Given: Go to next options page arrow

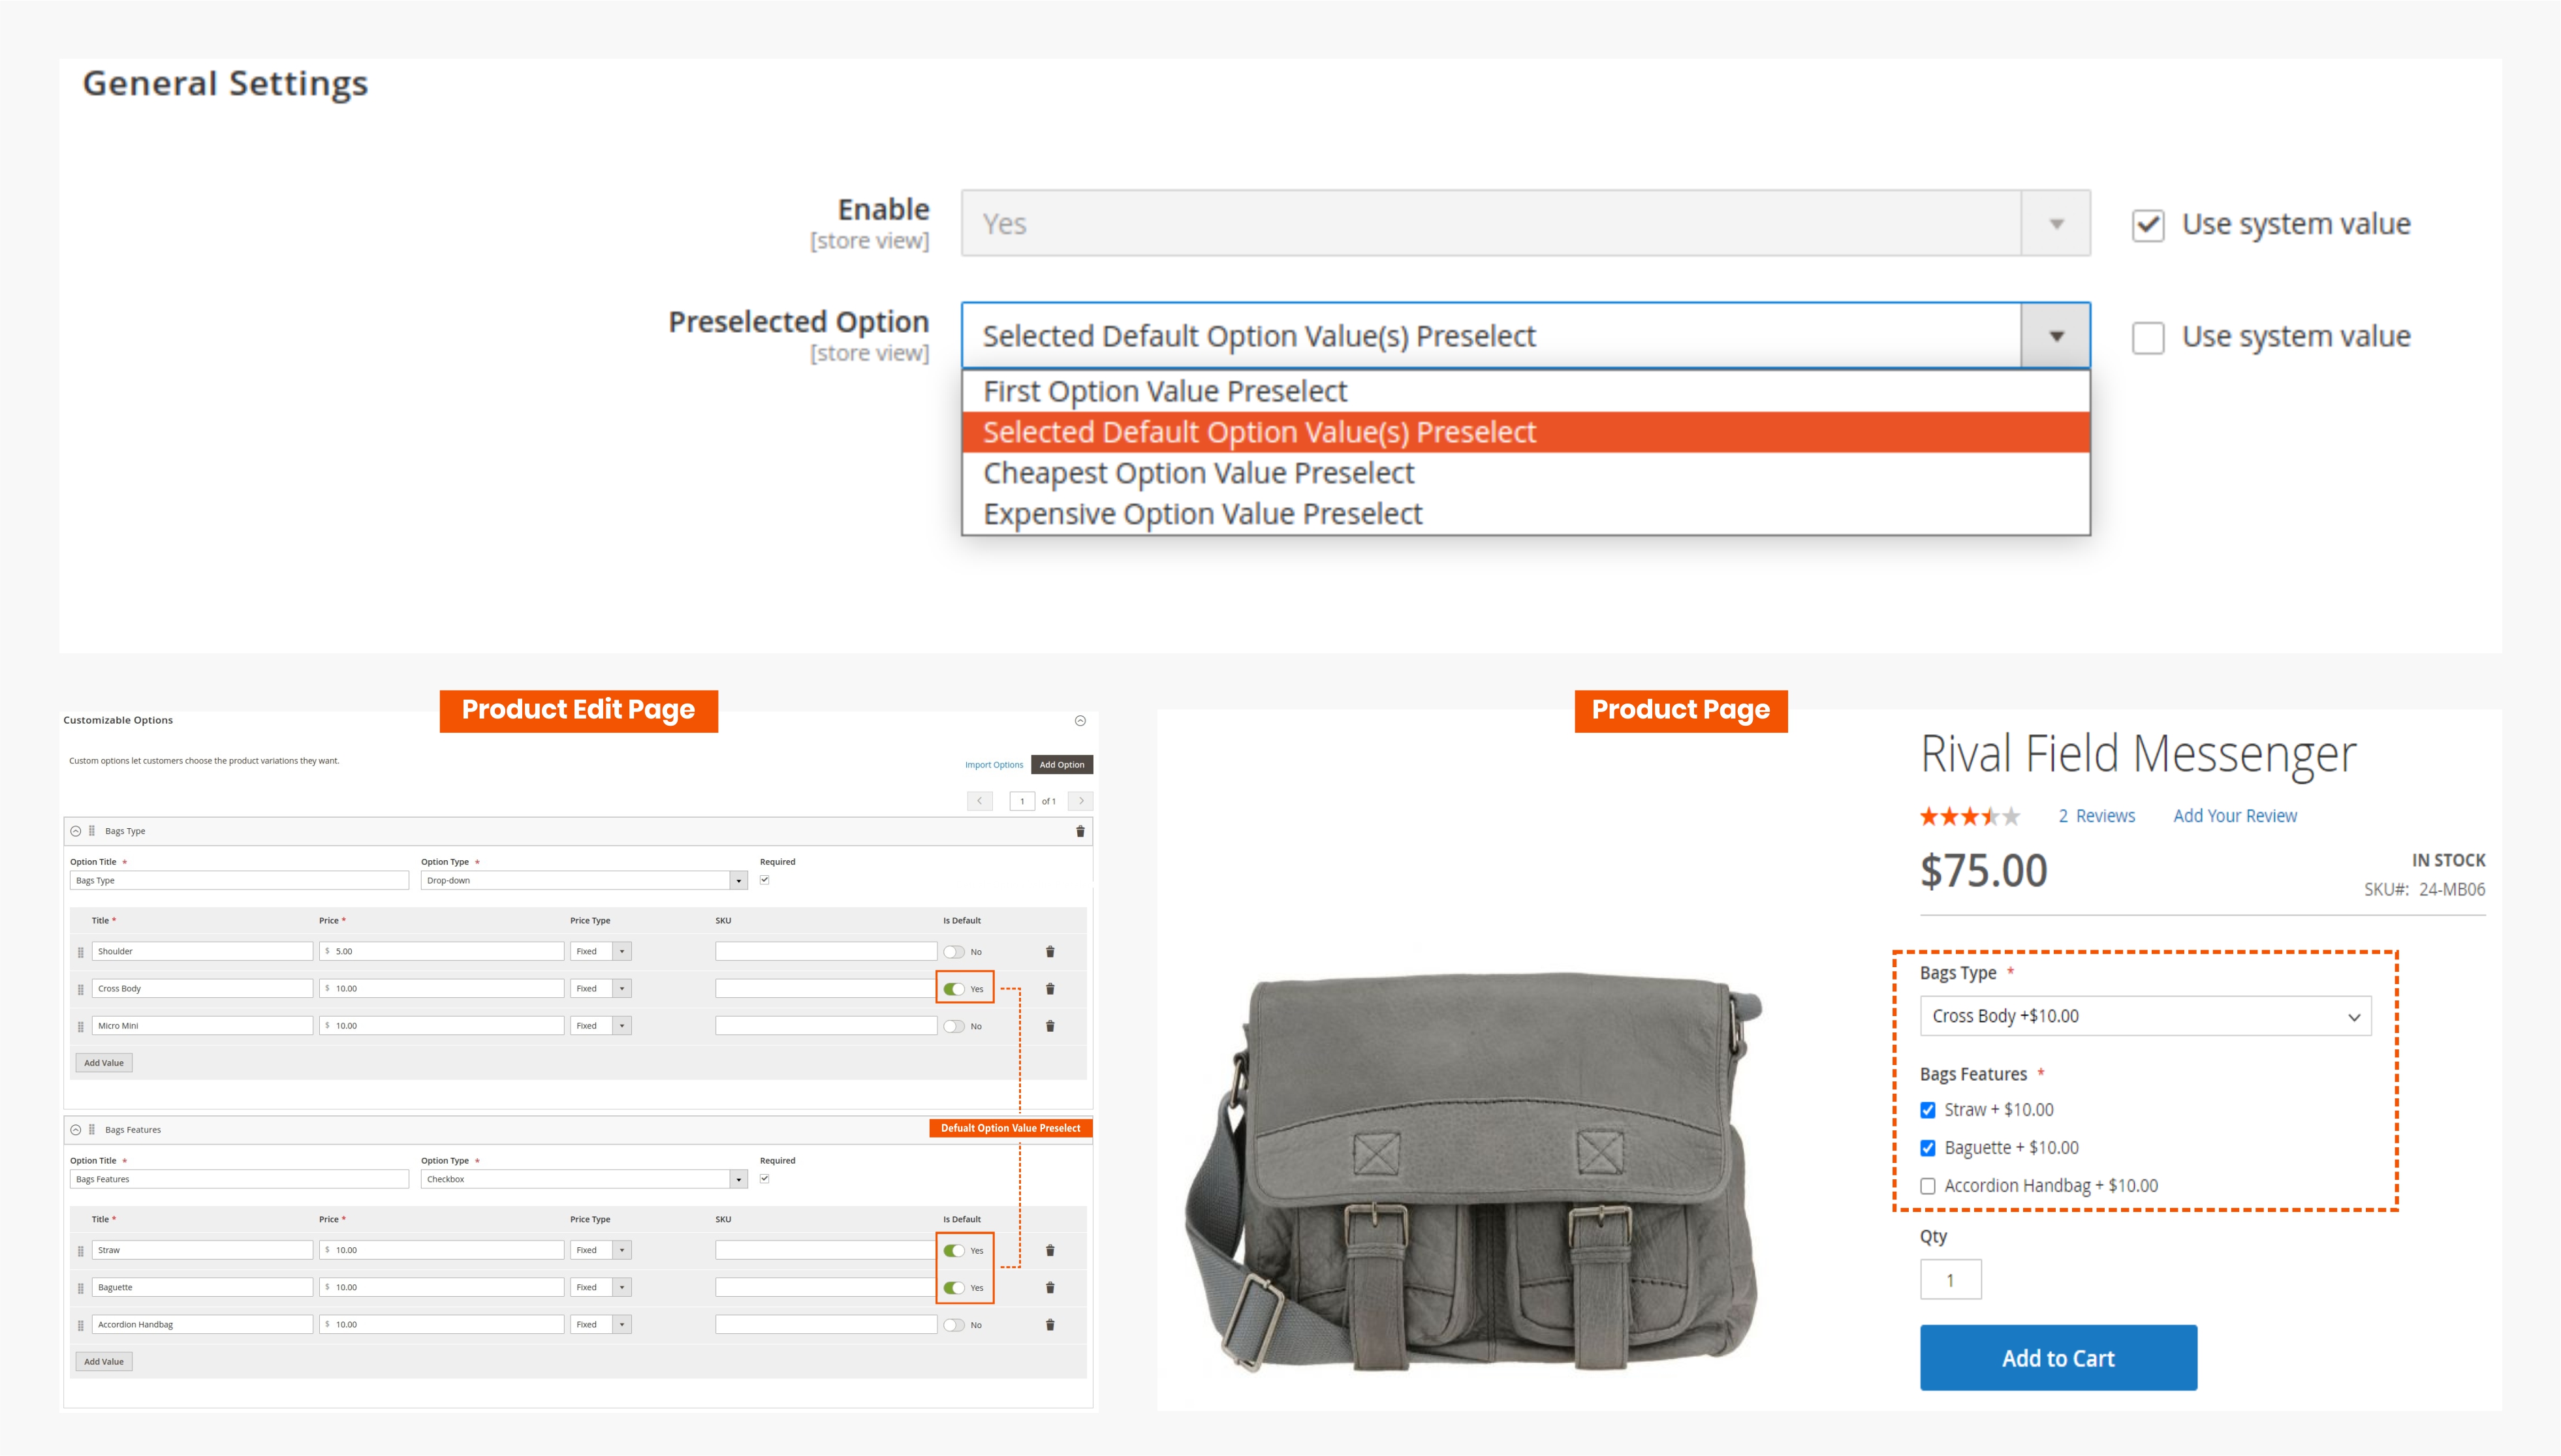Looking at the screenshot, I should pyautogui.click(x=1081, y=801).
